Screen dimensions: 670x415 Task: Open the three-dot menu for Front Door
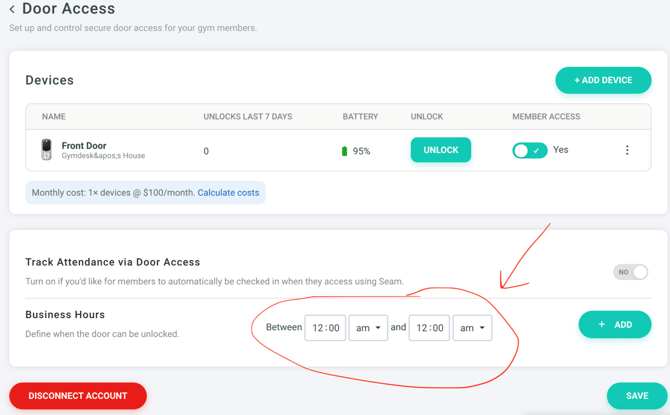pyautogui.click(x=627, y=150)
